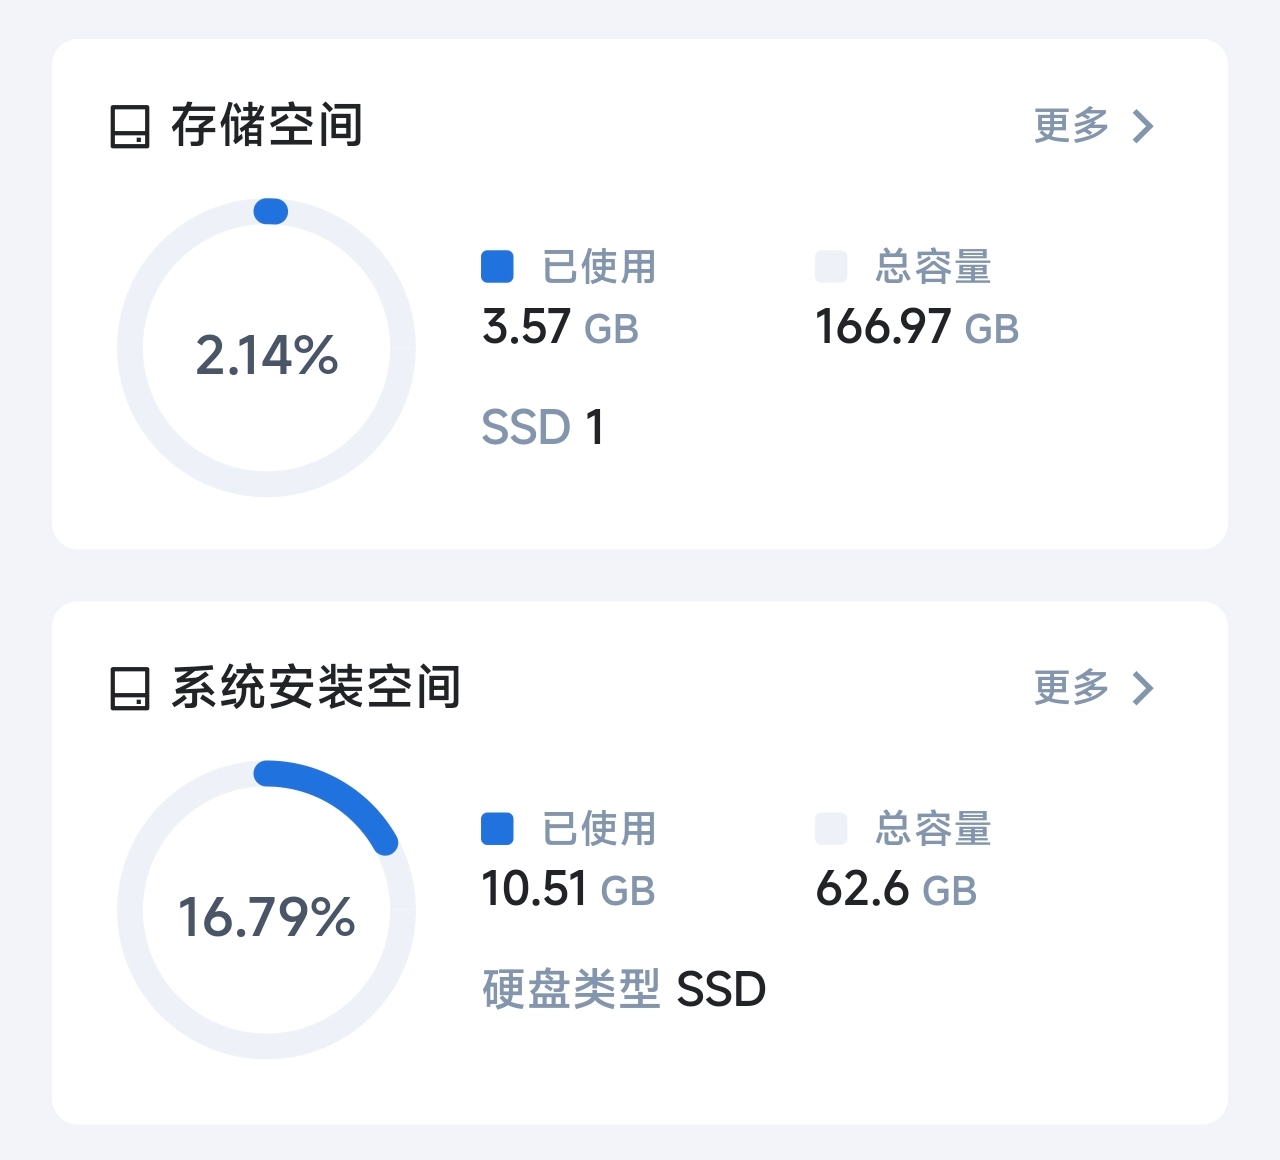Click the disk icon beside 存储空间
This screenshot has height=1160, width=1280.
coord(130,127)
